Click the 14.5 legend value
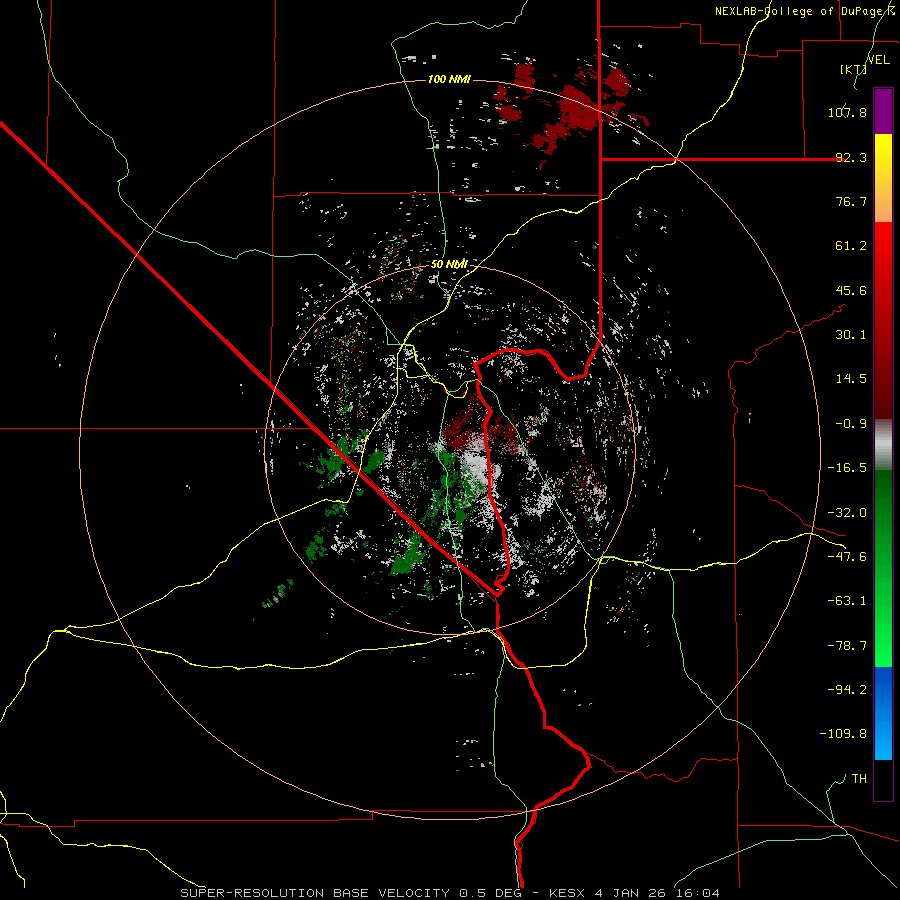900x900 pixels. (x=851, y=379)
